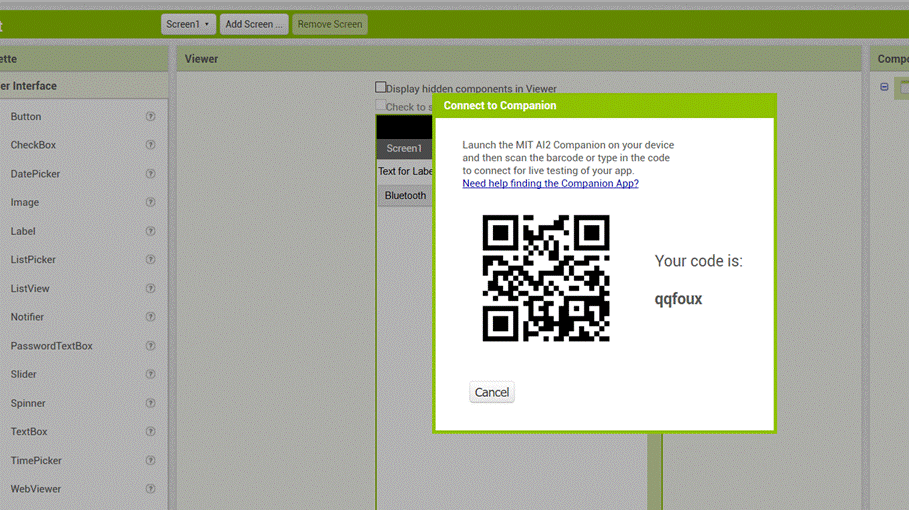The width and height of the screenshot is (909, 510).
Task: Open help icon for WebViewer component
Action: point(150,489)
